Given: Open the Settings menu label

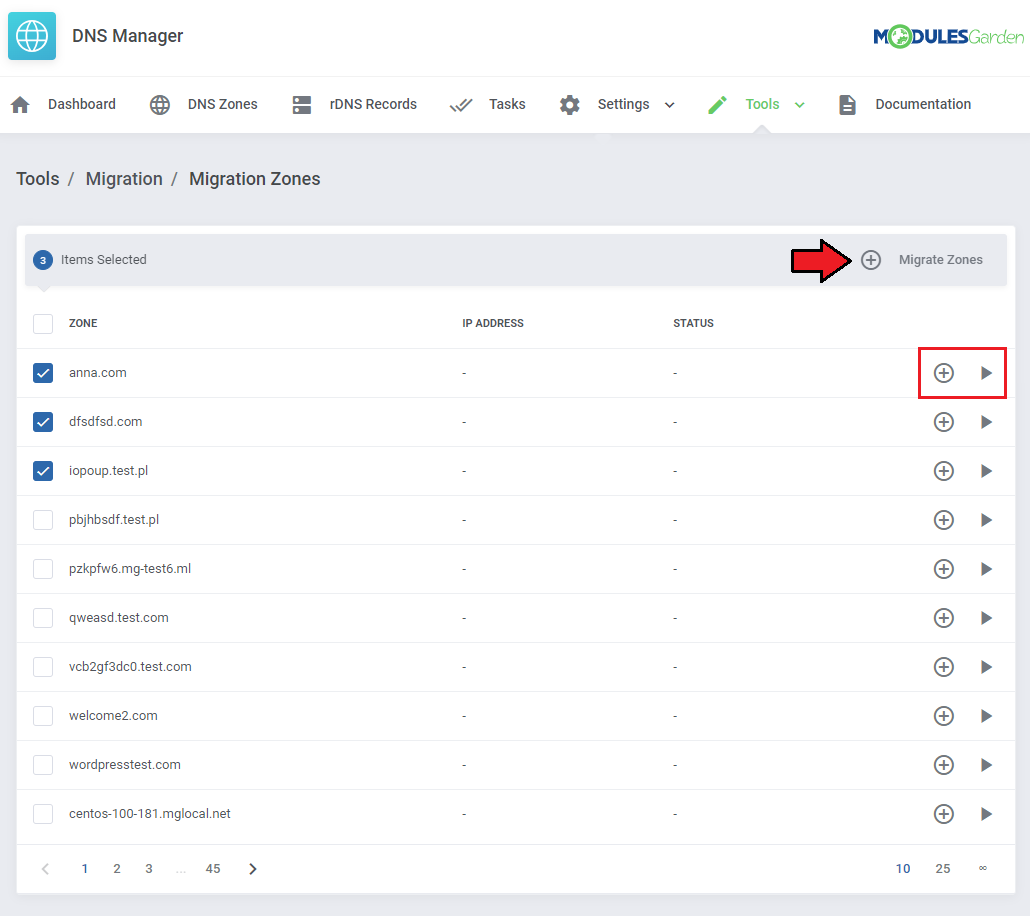Looking at the screenshot, I should (x=623, y=104).
